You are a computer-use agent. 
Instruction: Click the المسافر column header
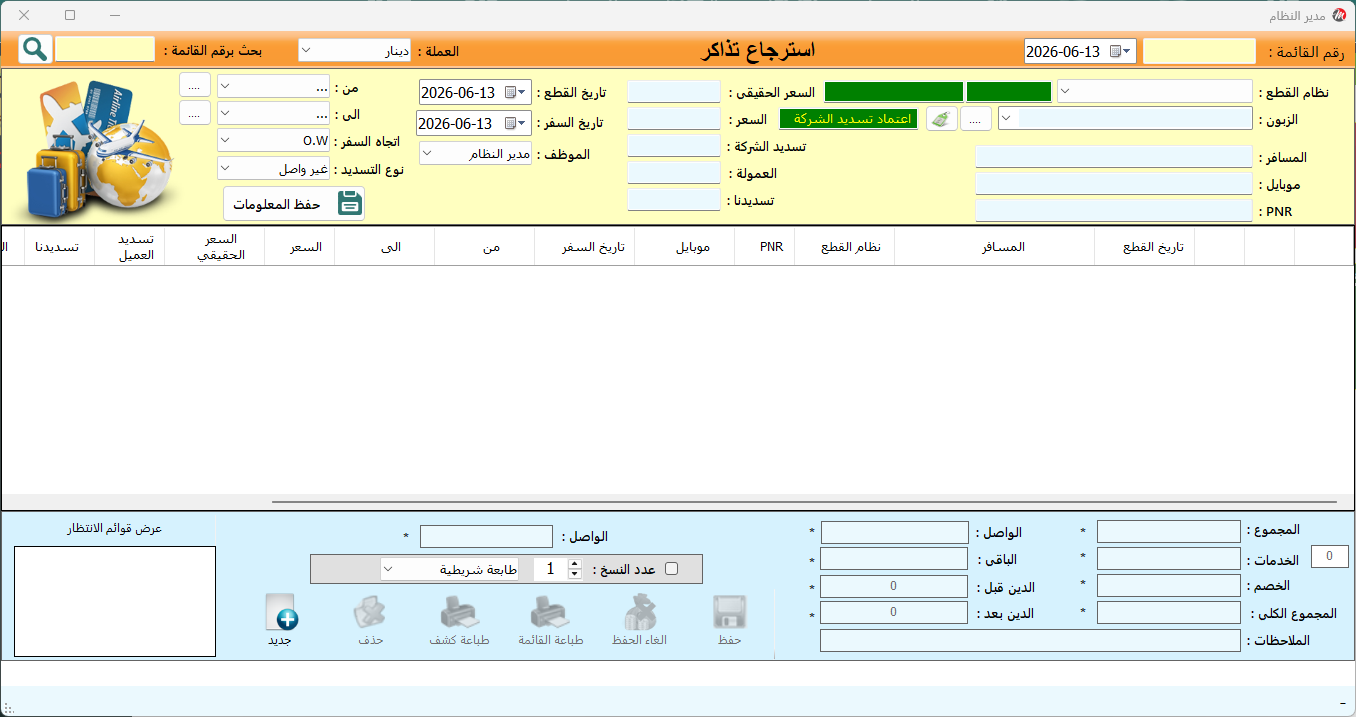[x=995, y=247]
